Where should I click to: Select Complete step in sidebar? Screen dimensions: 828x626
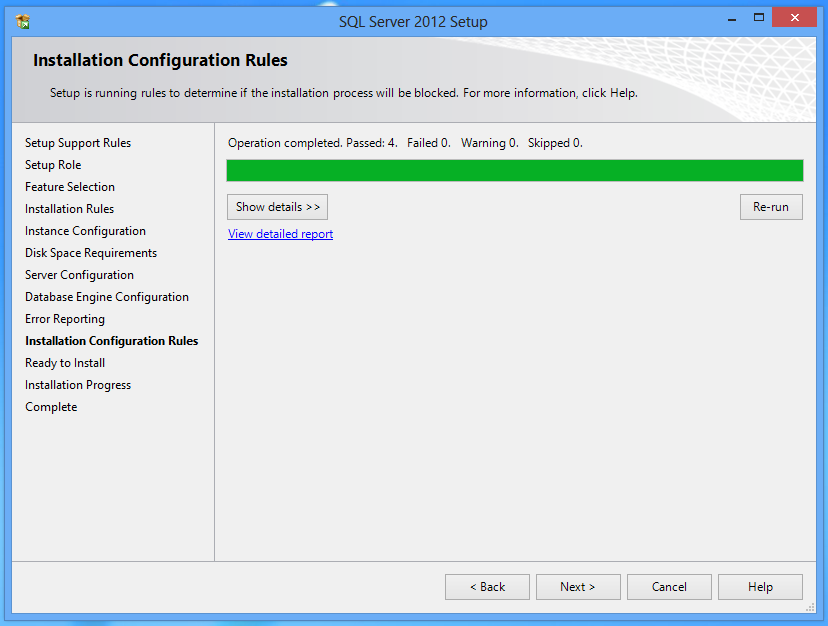(x=51, y=407)
